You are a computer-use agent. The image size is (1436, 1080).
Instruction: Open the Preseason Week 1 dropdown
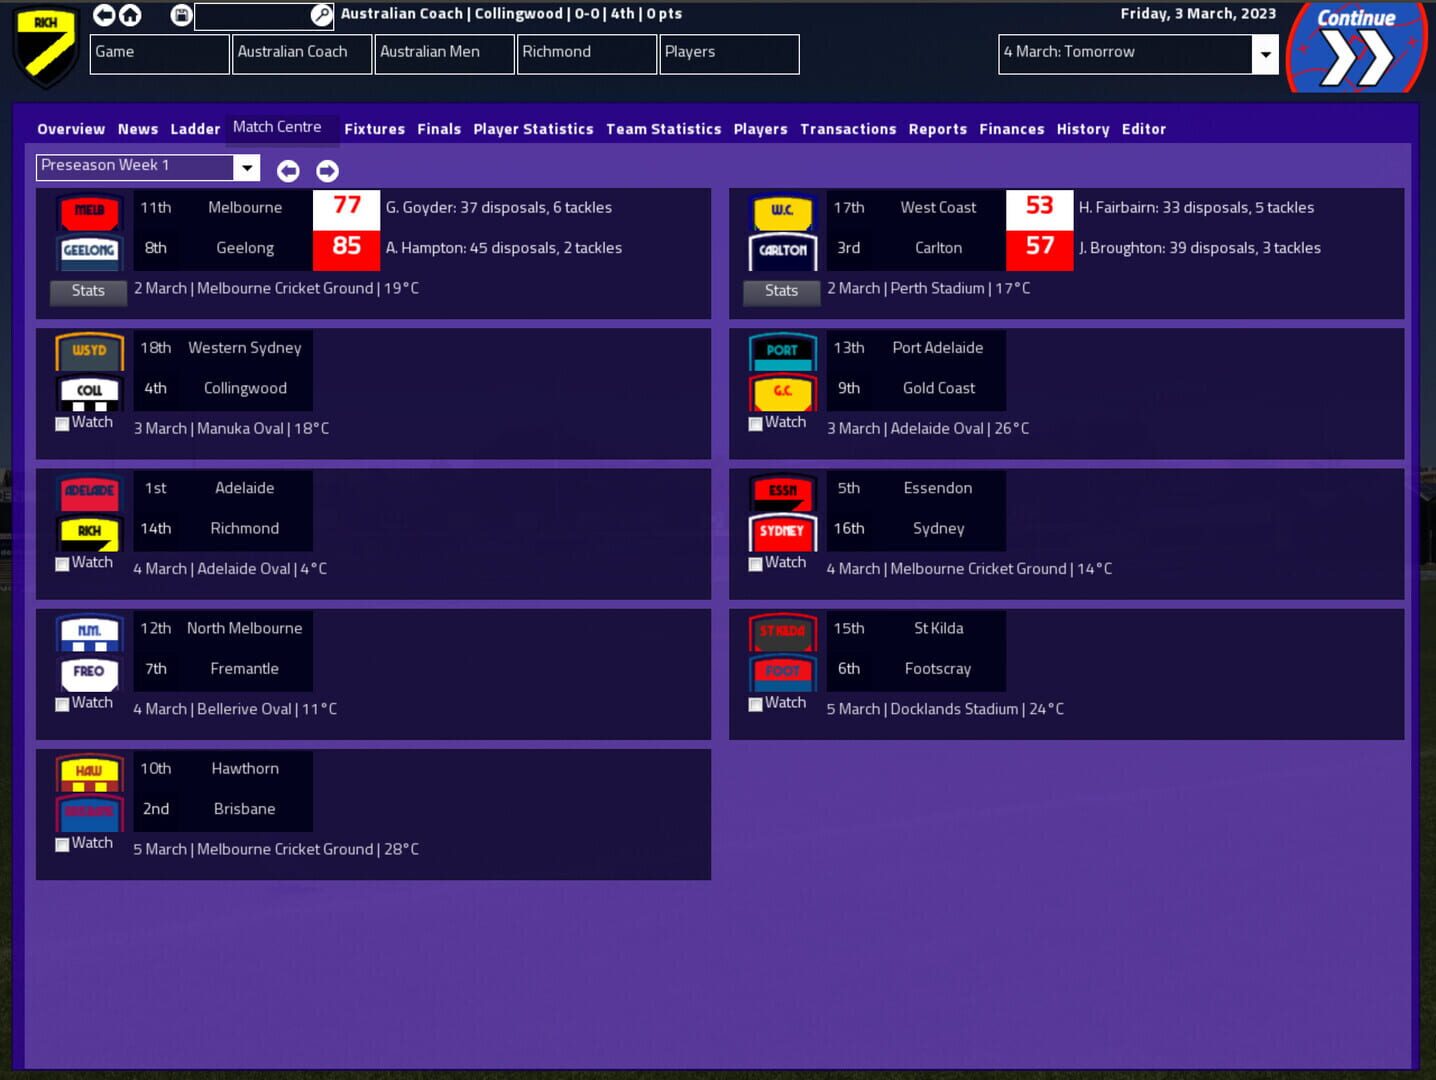[246, 167]
